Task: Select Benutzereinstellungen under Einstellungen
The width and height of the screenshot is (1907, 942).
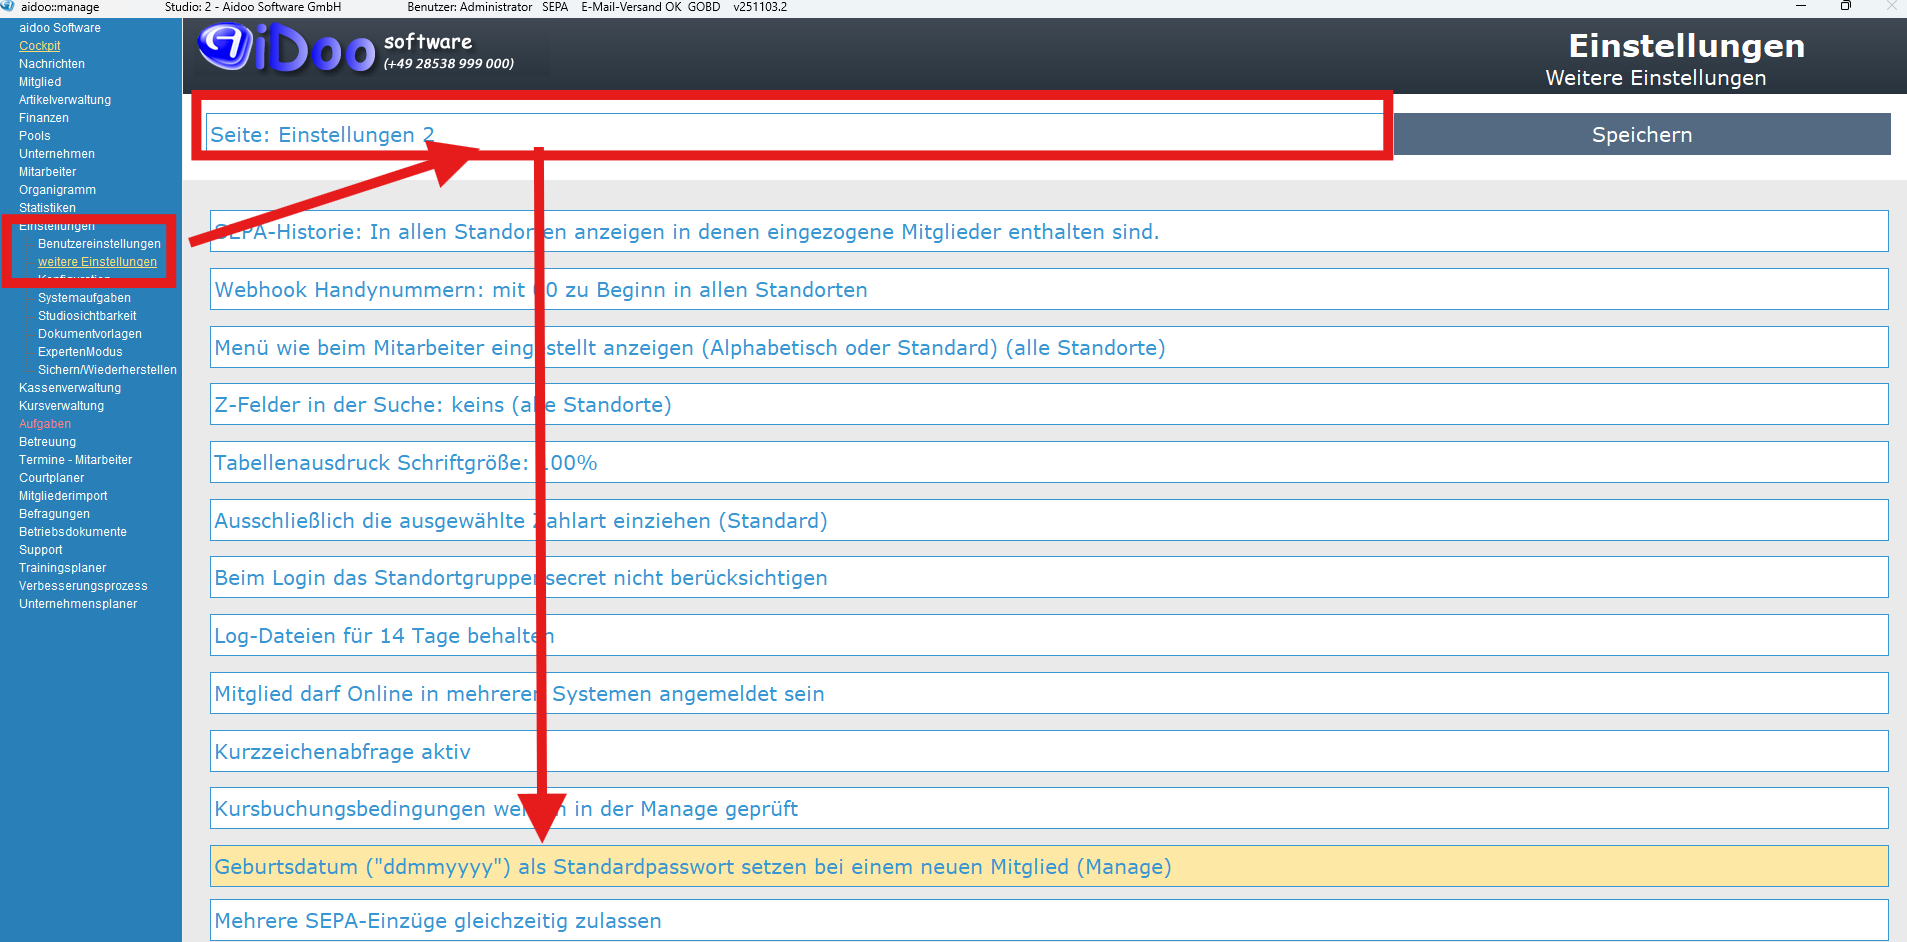Action: [x=99, y=244]
